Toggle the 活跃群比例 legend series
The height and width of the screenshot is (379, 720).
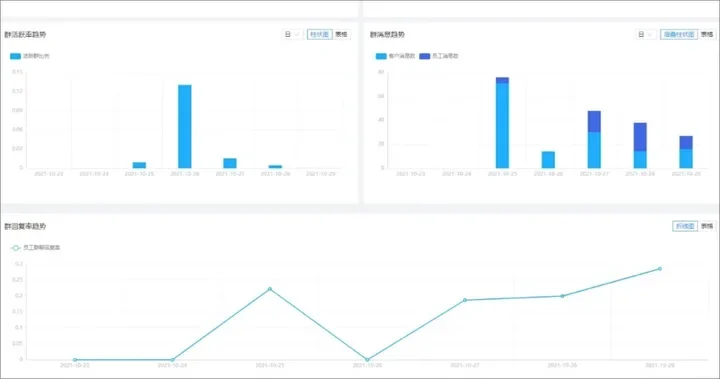pyautogui.click(x=29, y=56)
